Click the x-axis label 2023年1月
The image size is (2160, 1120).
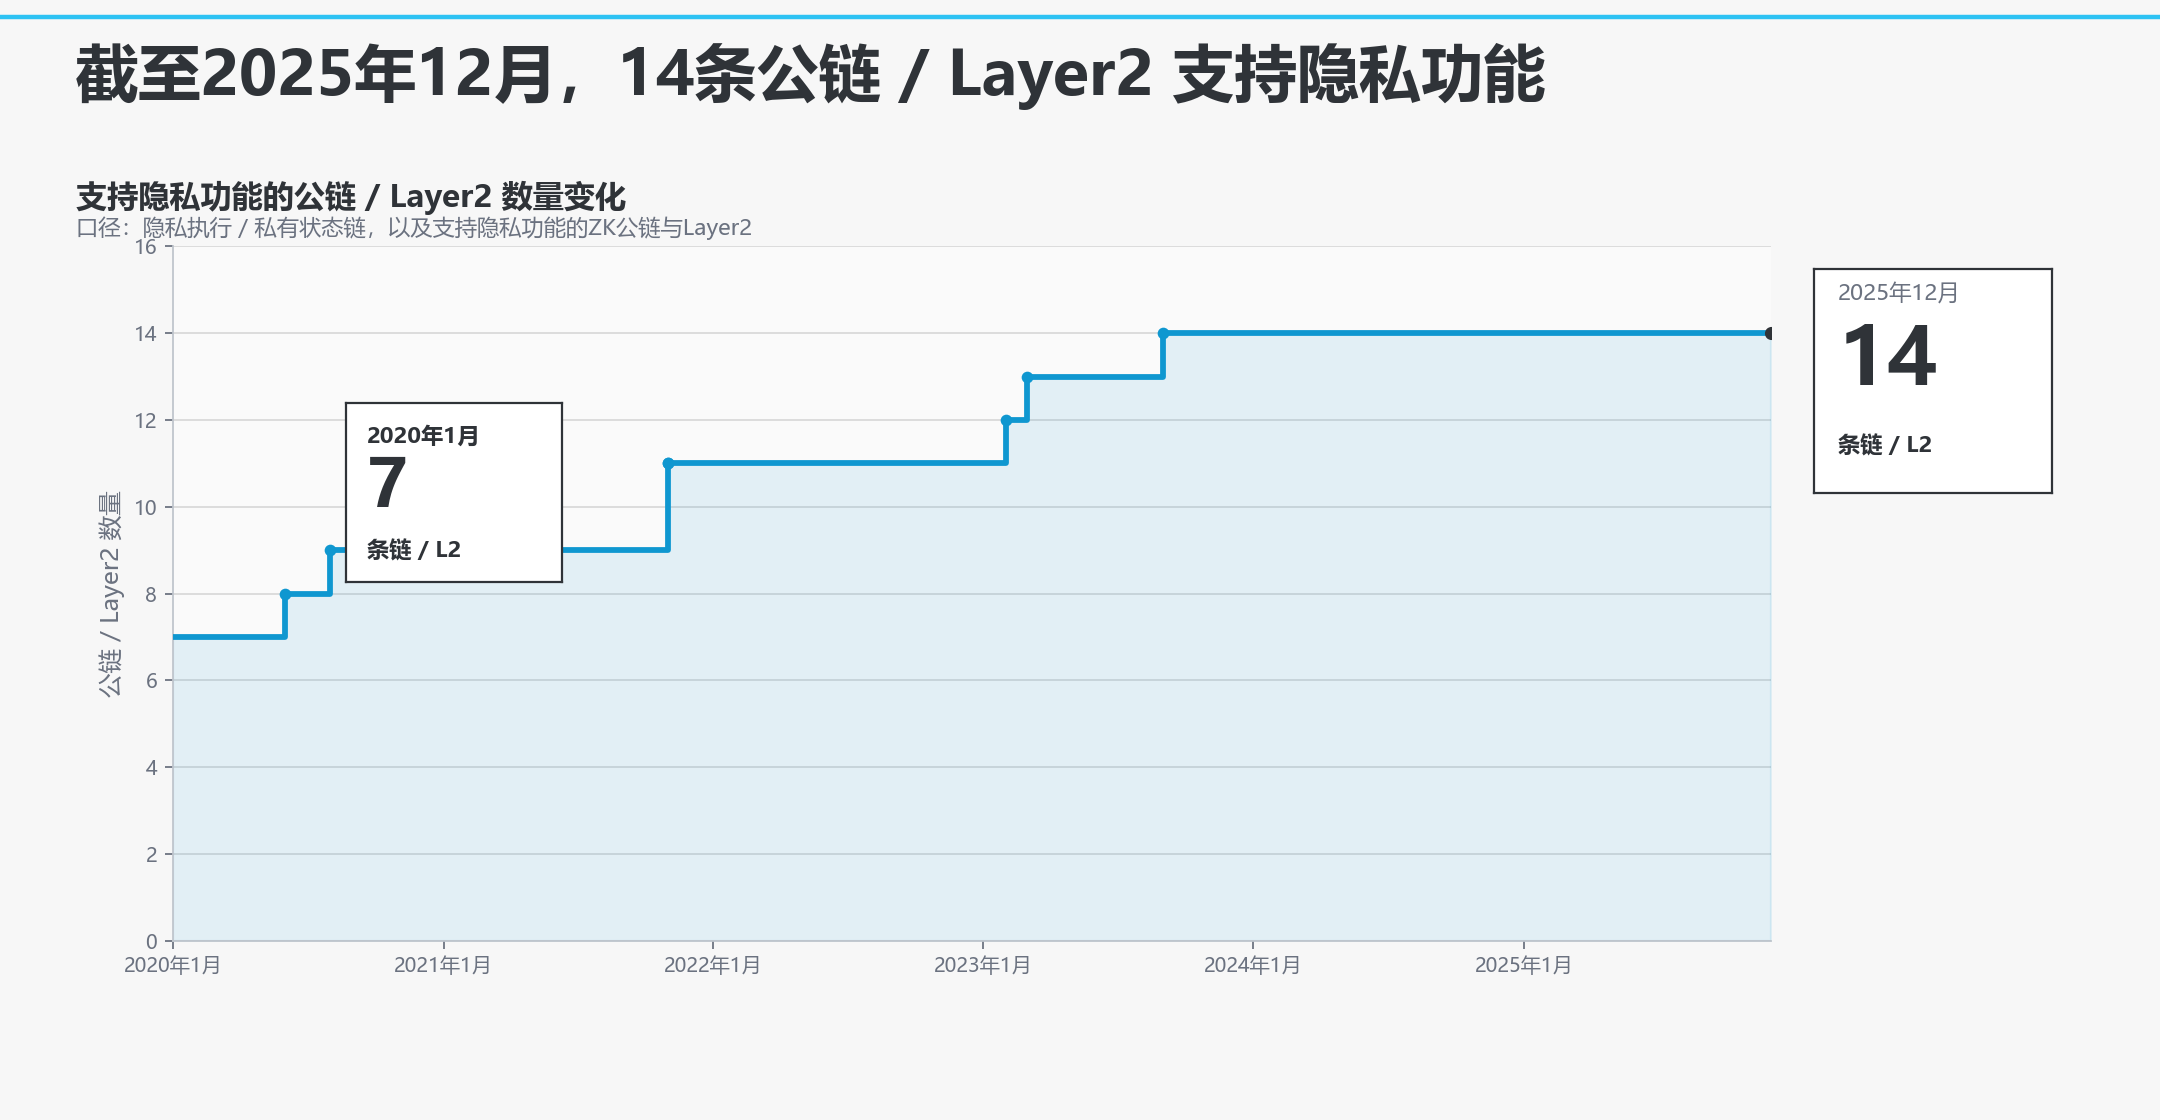click(982, 965)
